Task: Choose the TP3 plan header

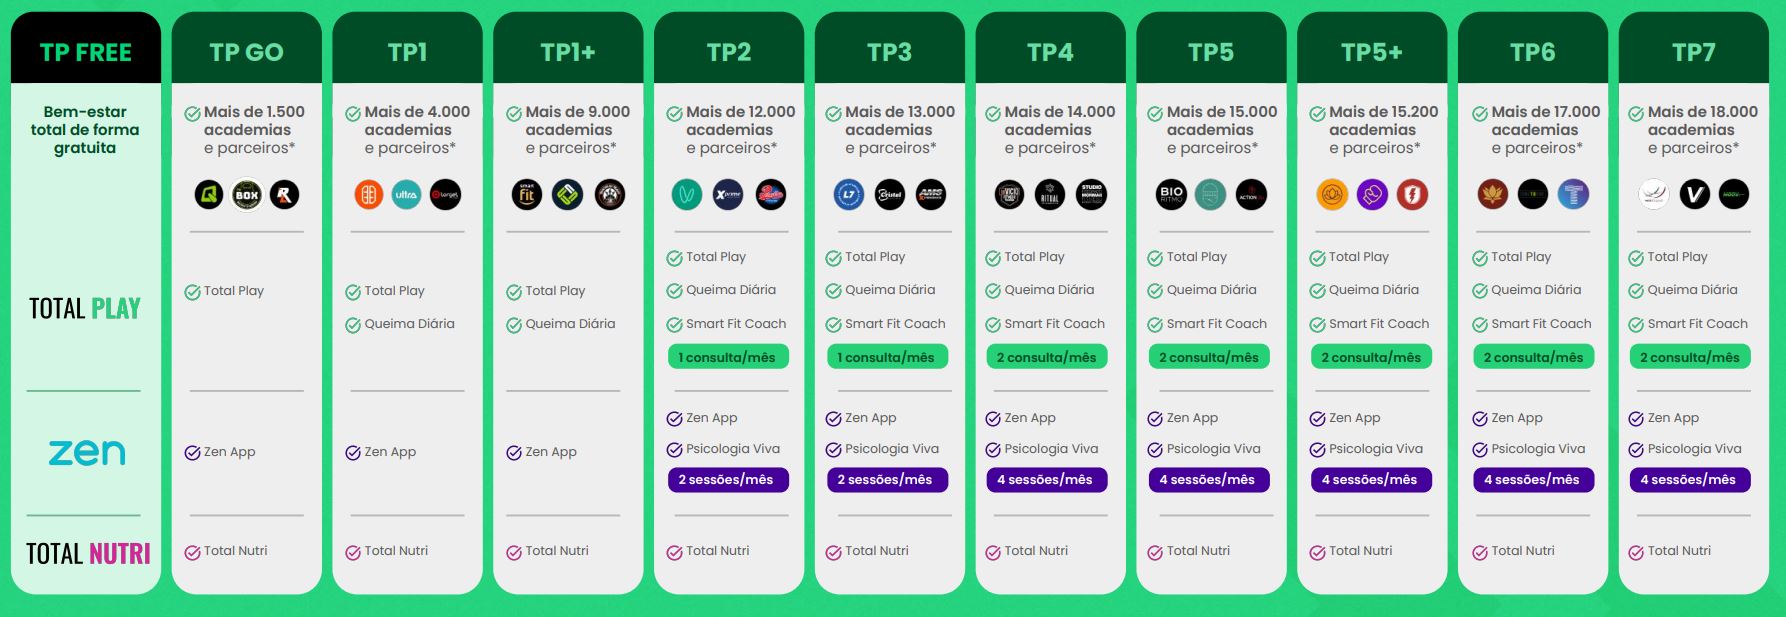Action: pyautogui.click(x=890, y=52)
